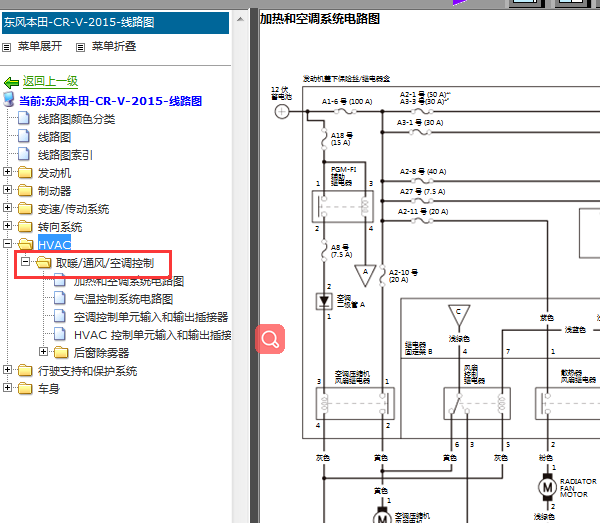Click the 菜单展开 list icon

coord(7,47)
